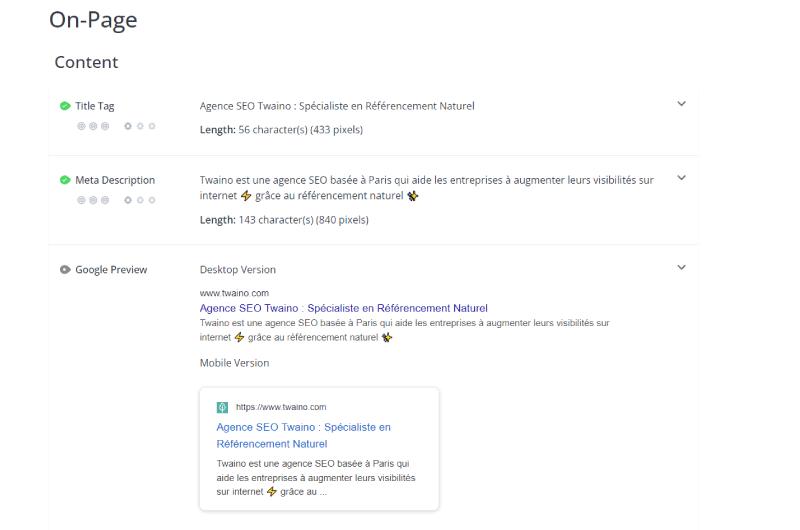Click the green check icon beside Meta Description
The height and width of the screenshot is (530, 800).
65,180
